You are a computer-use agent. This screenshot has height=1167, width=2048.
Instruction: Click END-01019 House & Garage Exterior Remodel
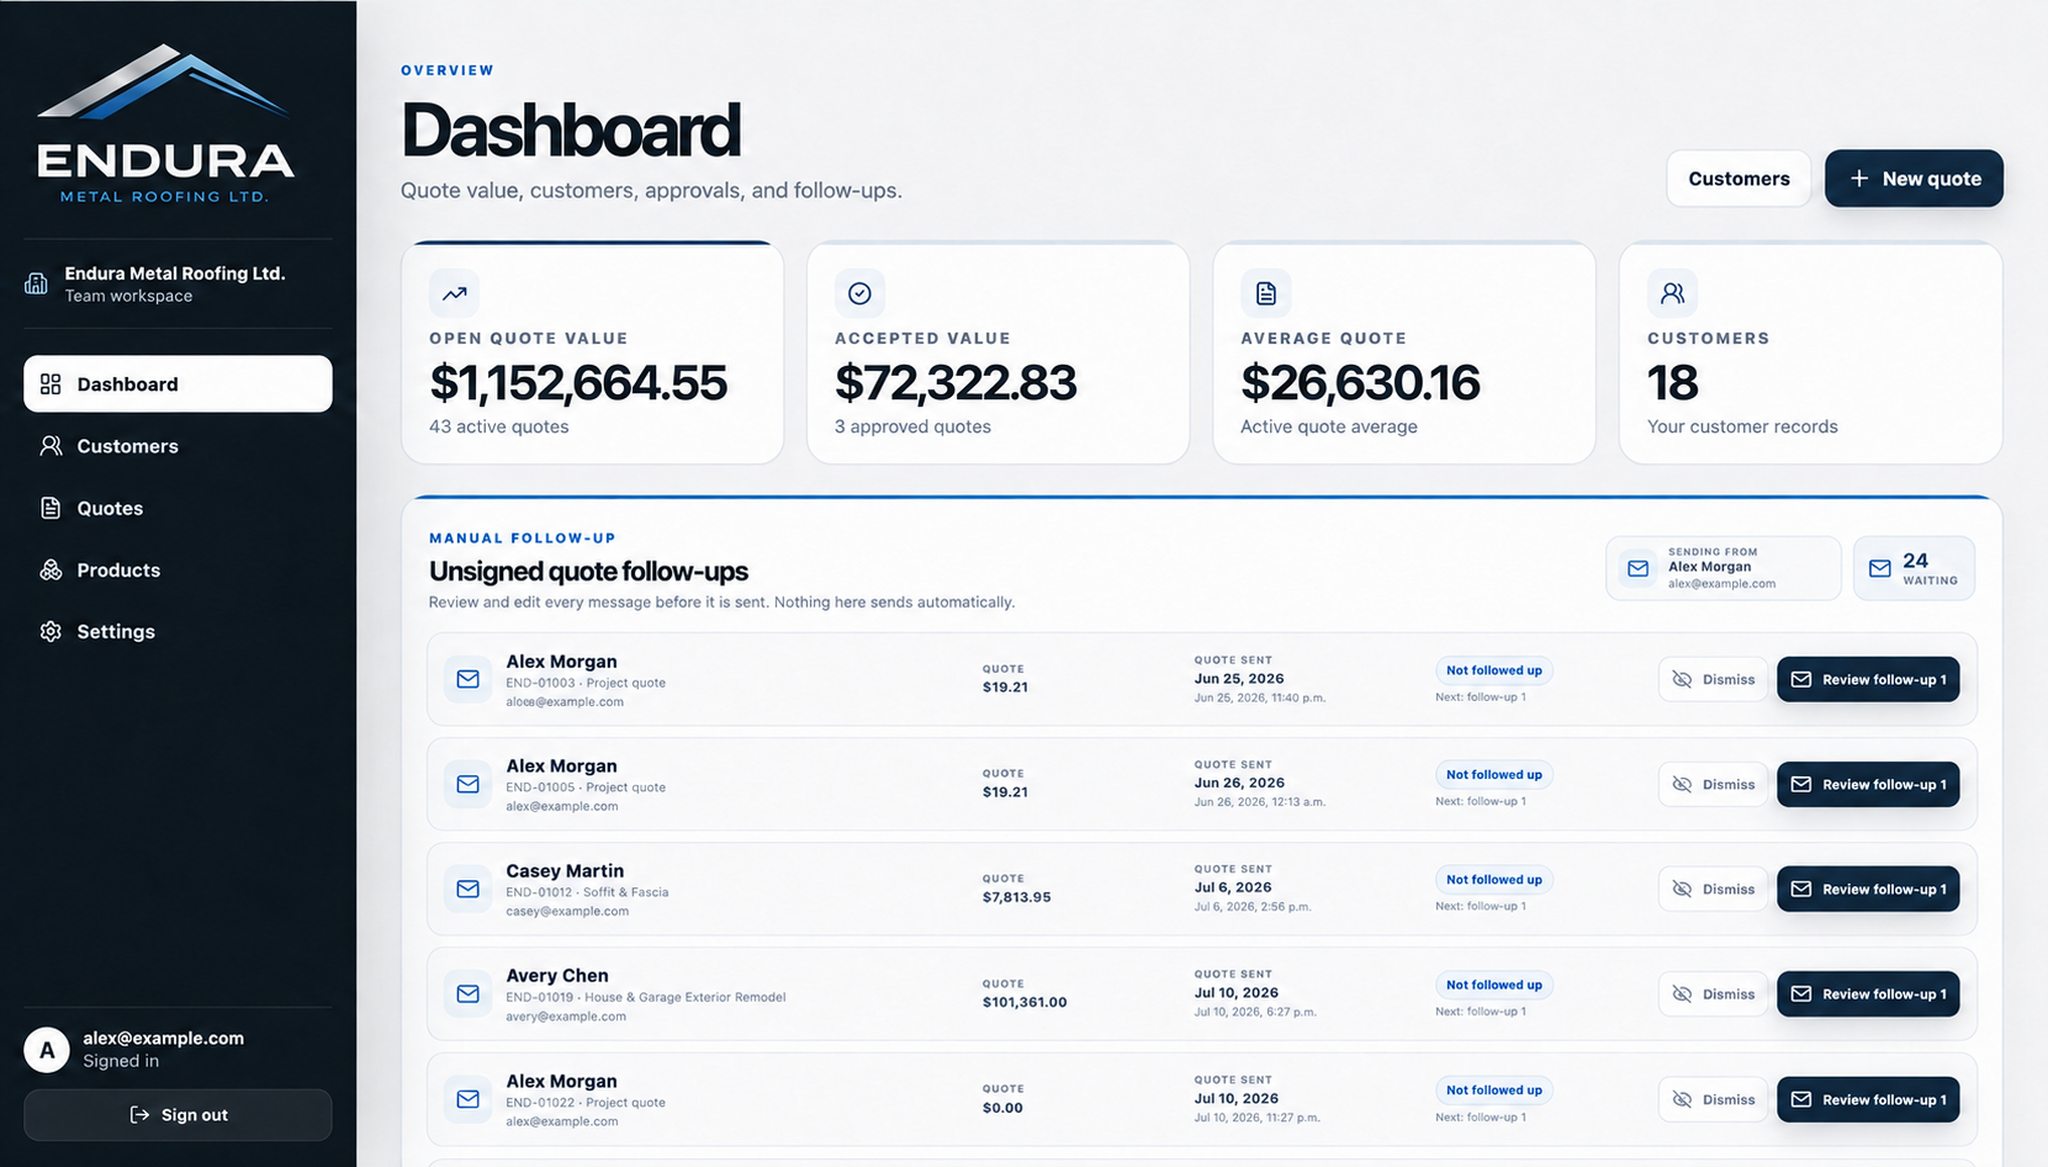pyautogui.click(x=645, y=997)
